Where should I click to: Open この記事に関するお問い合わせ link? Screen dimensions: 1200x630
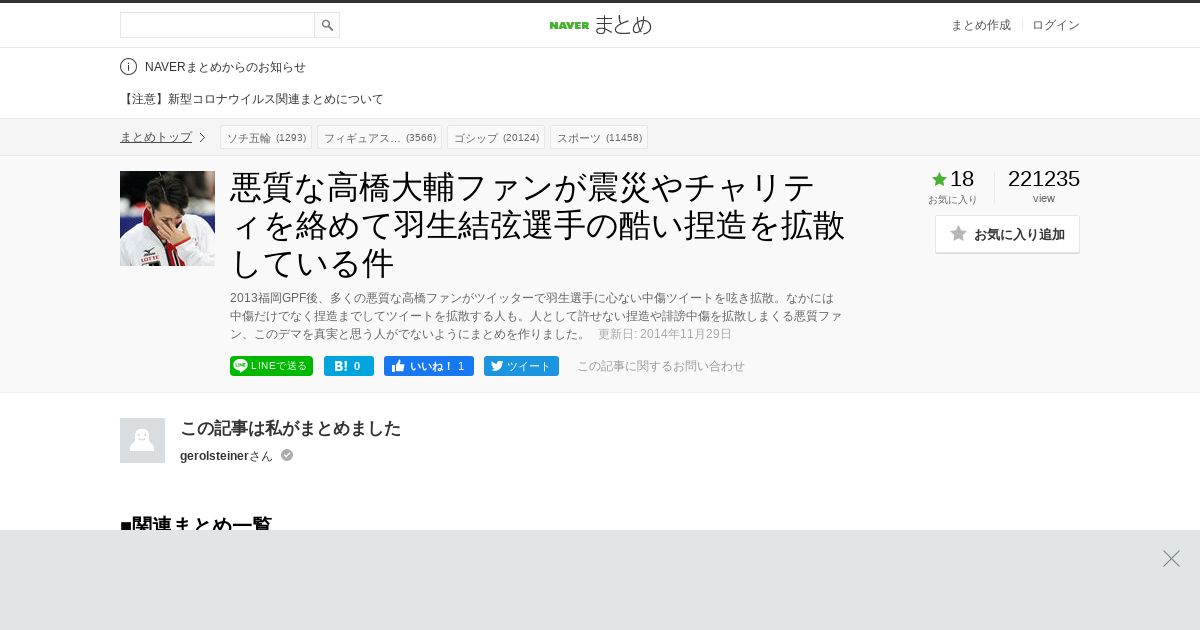coord(661,366)
